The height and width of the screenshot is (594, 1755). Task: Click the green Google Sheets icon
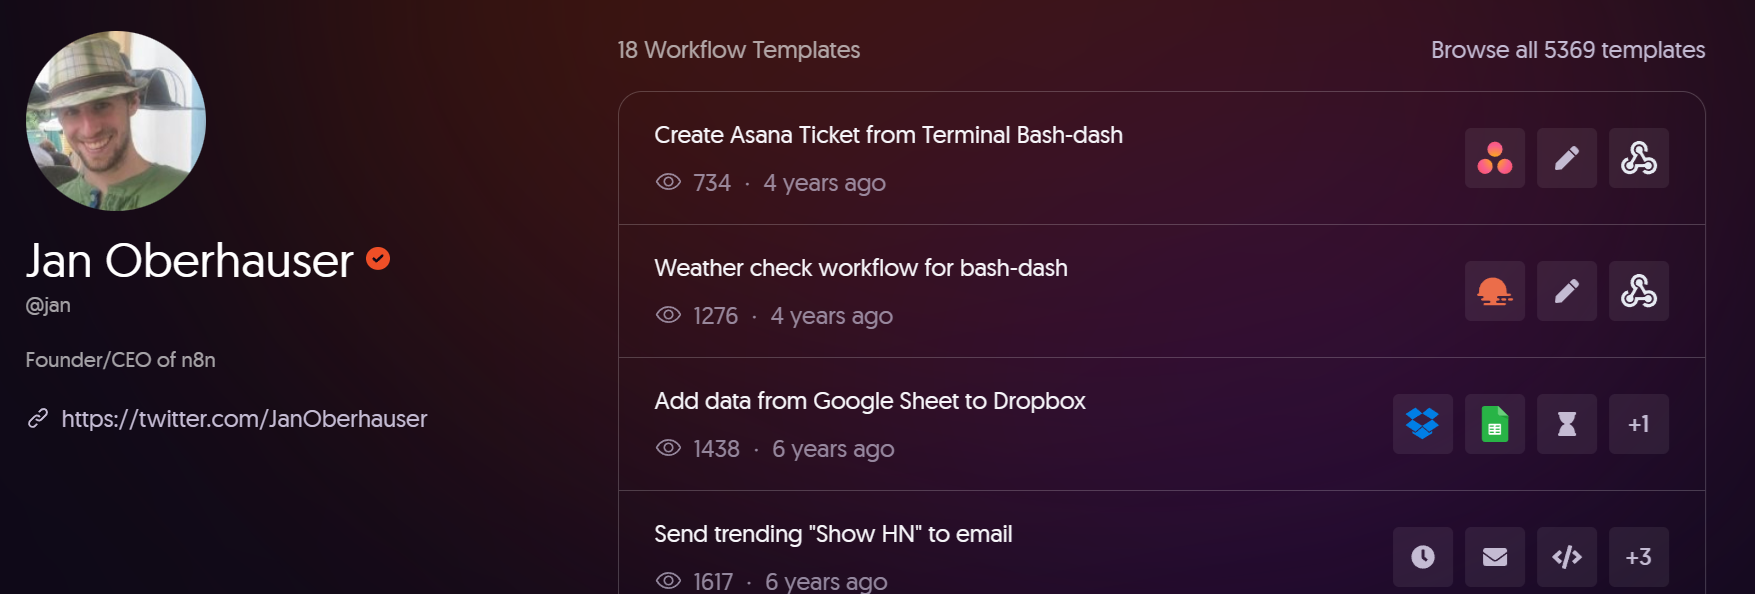pos(1494,424)
